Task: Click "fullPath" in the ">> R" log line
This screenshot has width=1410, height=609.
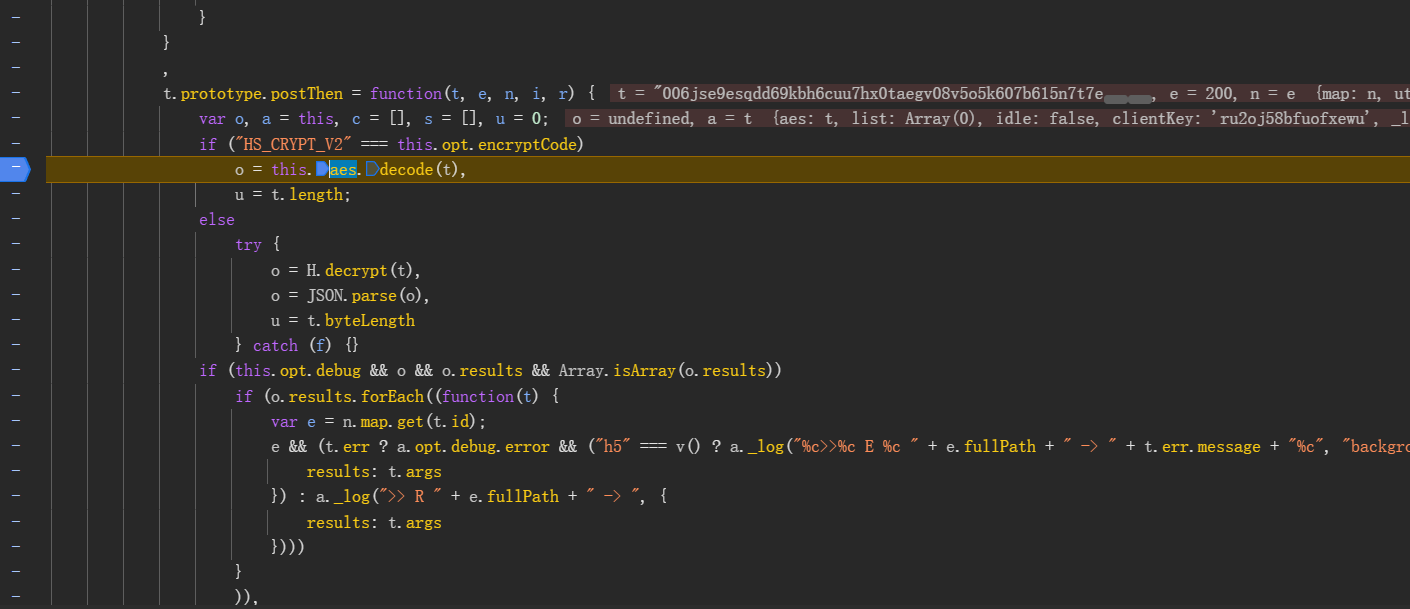Action: coord(522,497)
